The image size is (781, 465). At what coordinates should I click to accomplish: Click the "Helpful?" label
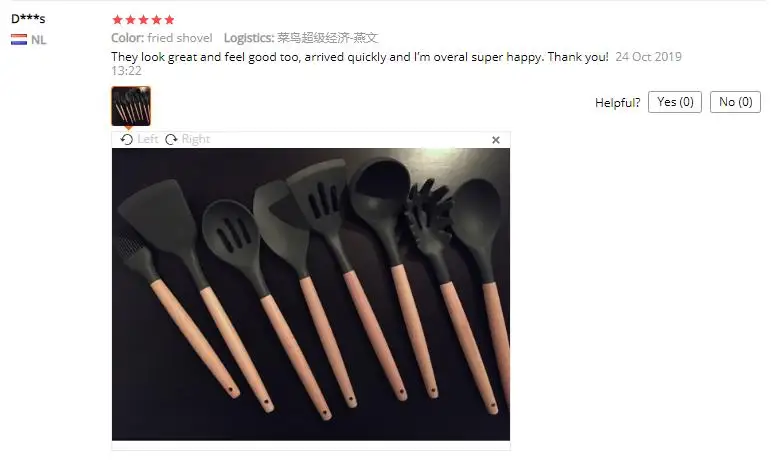coord(618,103)
